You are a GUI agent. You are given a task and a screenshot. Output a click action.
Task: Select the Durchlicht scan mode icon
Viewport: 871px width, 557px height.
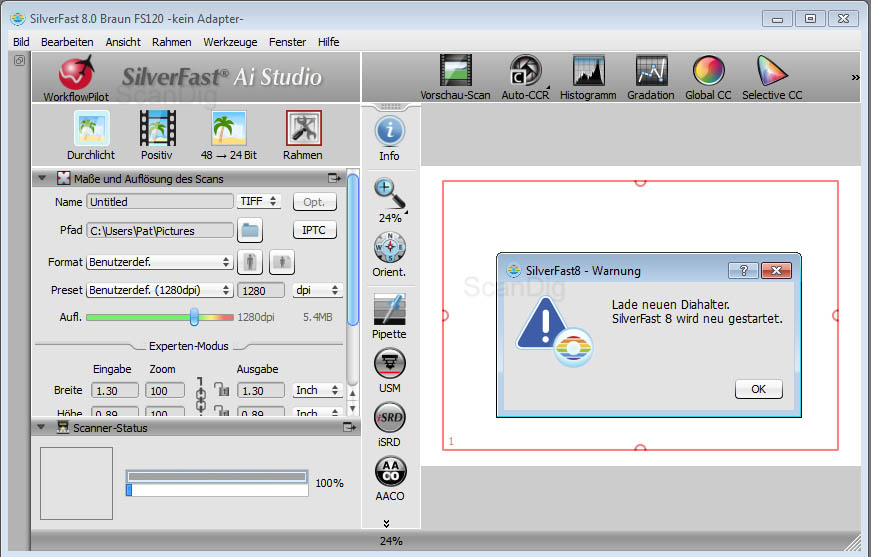(91, 136)
